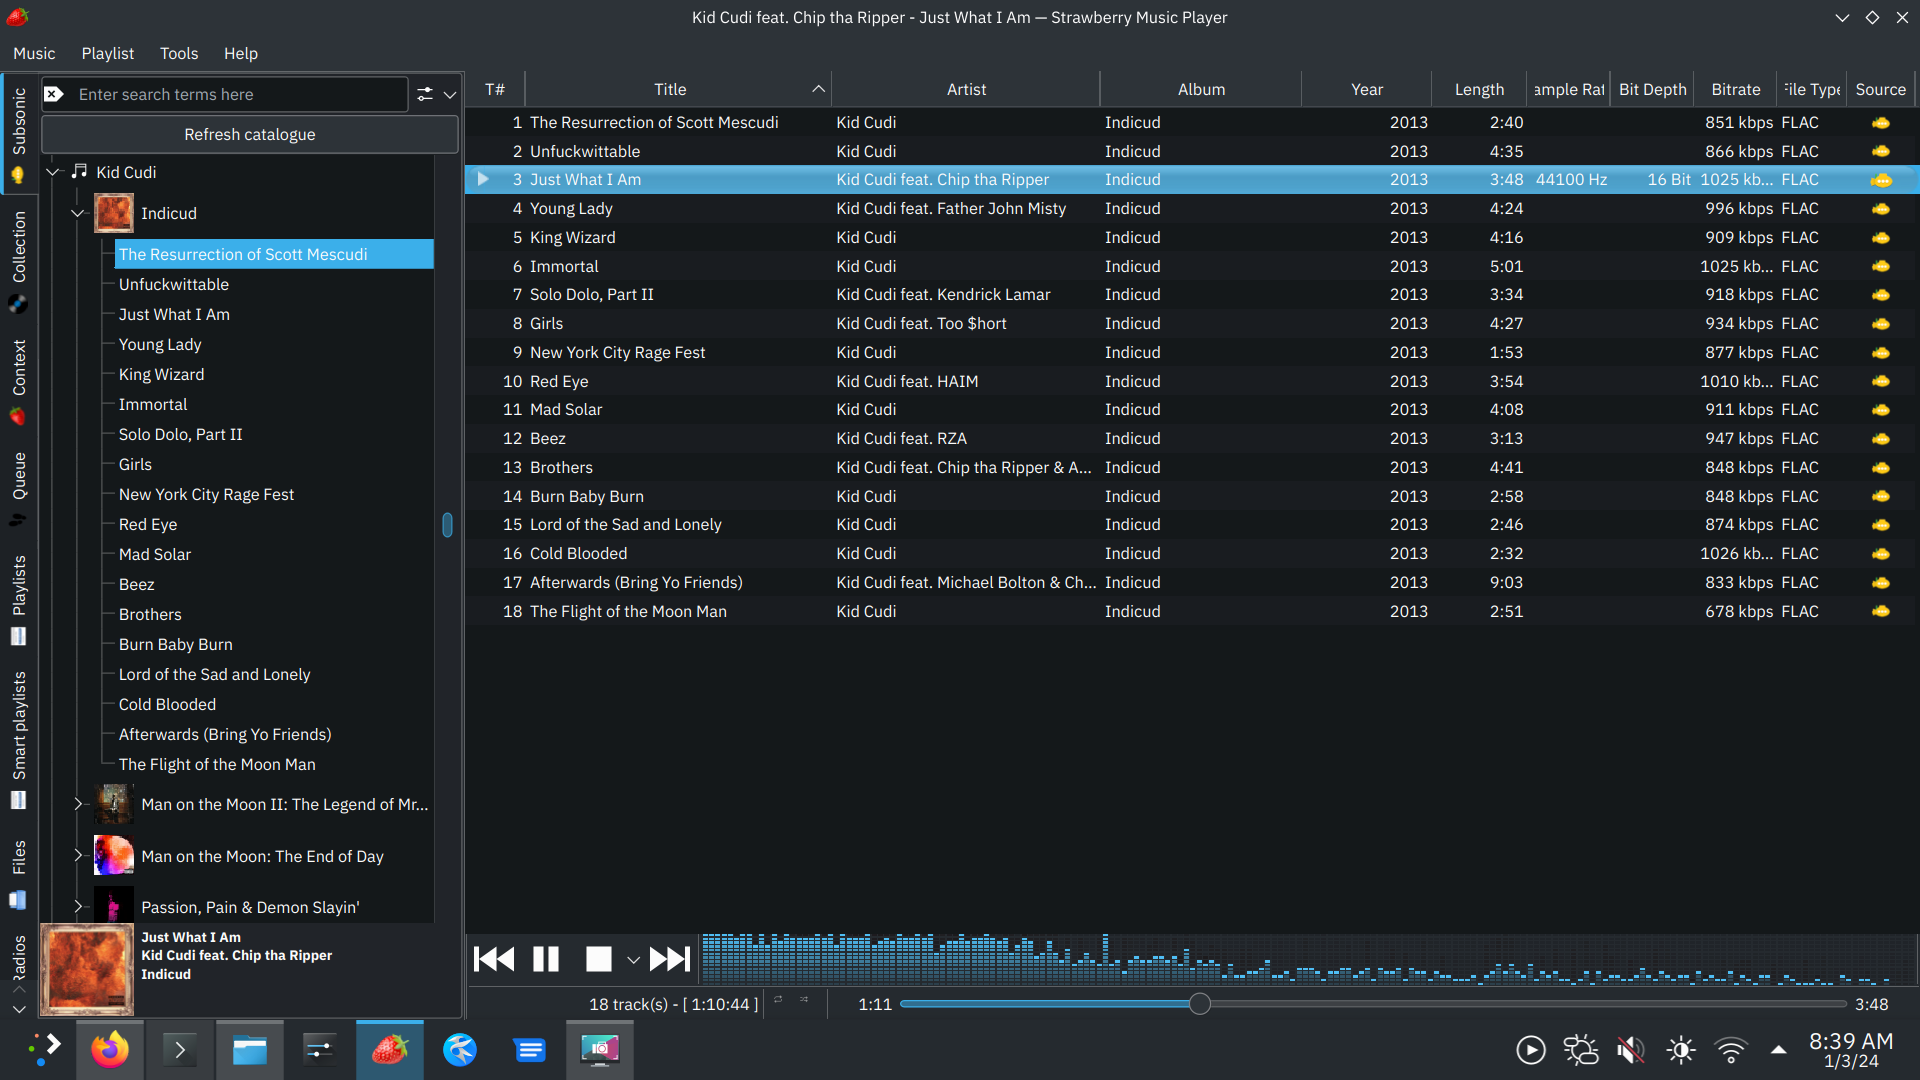Open the Subsonic sidebar tab
Viewport: 1920px width, 1080px height.
[18, 134]
